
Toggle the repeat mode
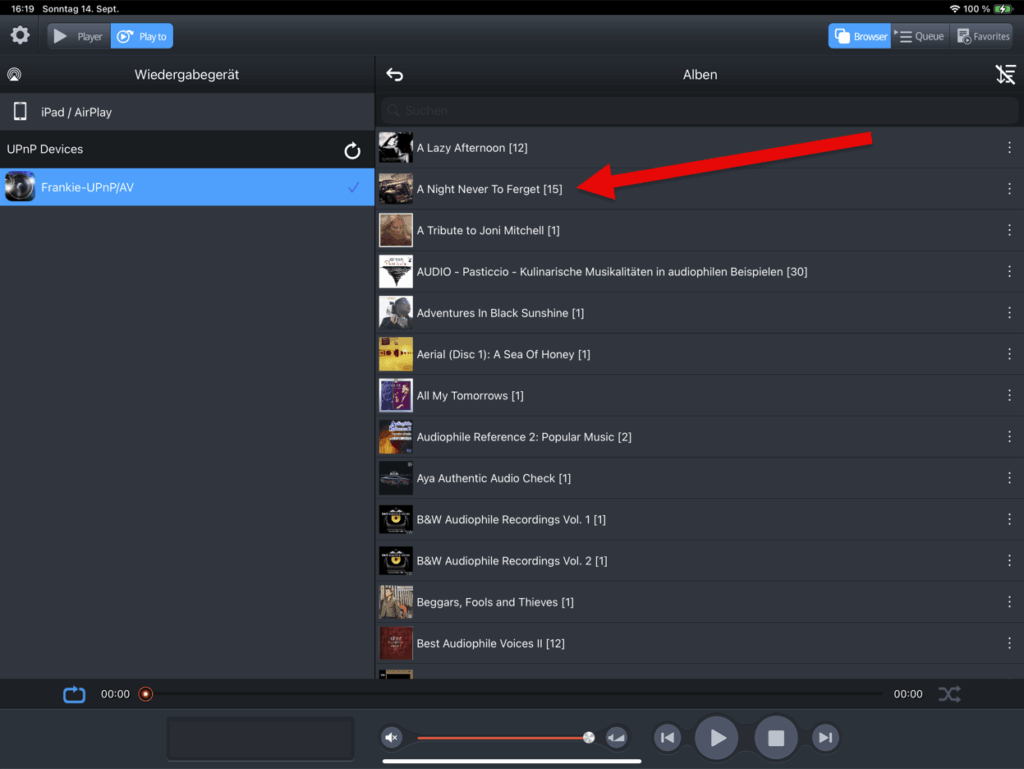point(75,694)
